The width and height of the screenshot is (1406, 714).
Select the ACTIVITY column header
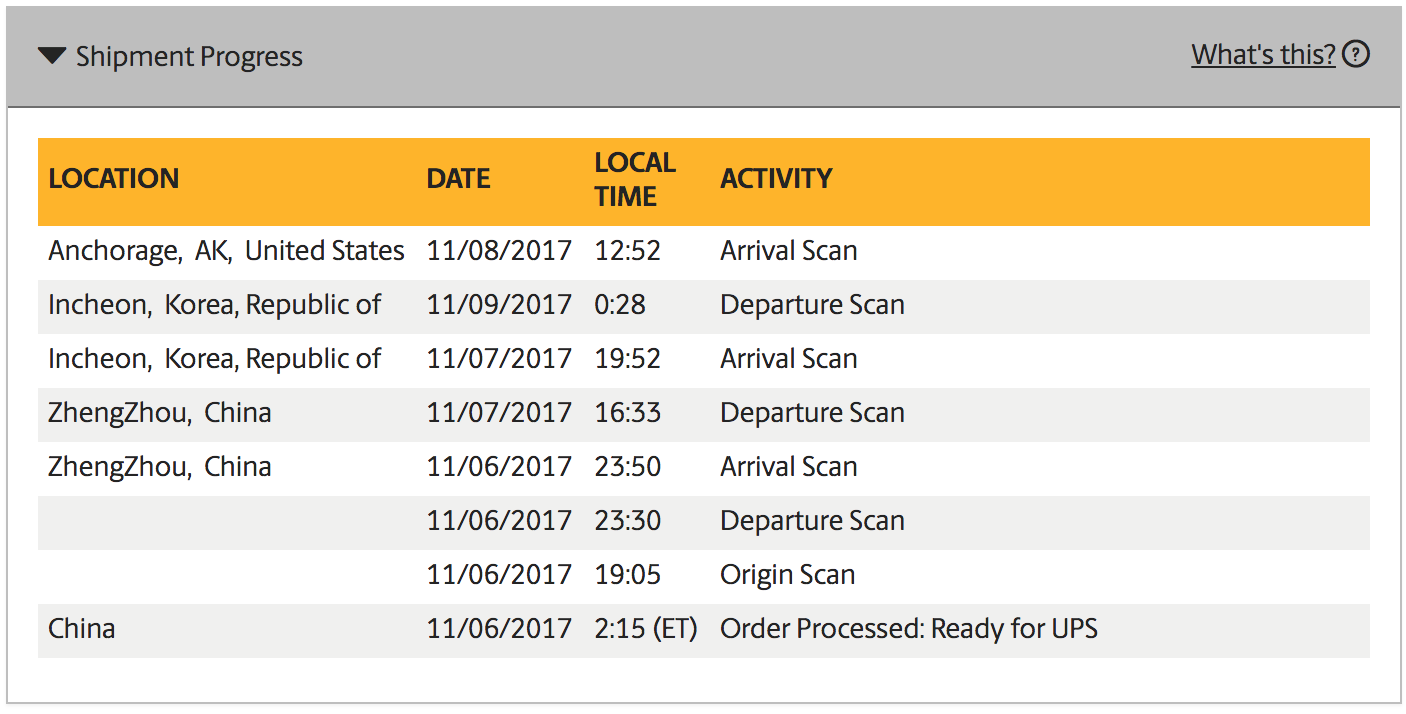(x=776, y=179)
